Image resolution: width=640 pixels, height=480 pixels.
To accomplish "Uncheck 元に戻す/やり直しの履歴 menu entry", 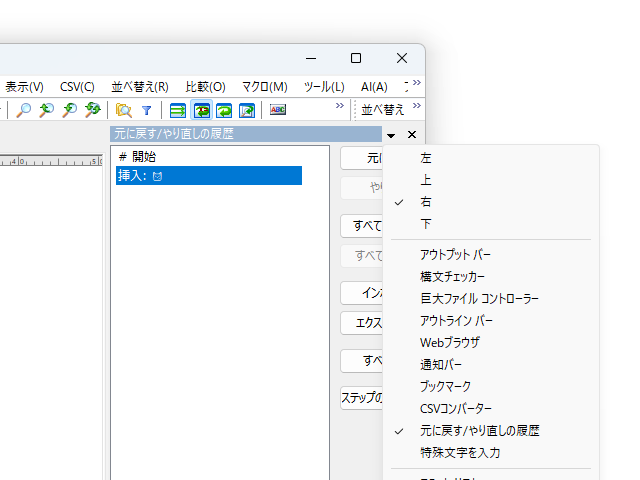I will [491, 431].
